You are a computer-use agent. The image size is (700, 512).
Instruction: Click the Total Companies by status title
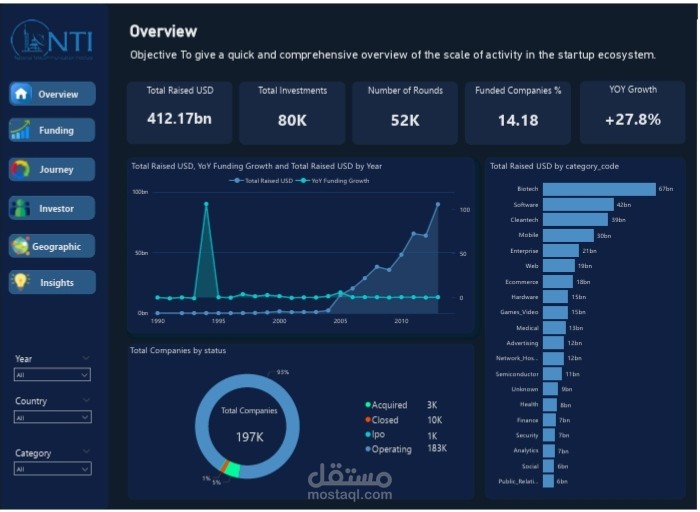coord(178,350)
